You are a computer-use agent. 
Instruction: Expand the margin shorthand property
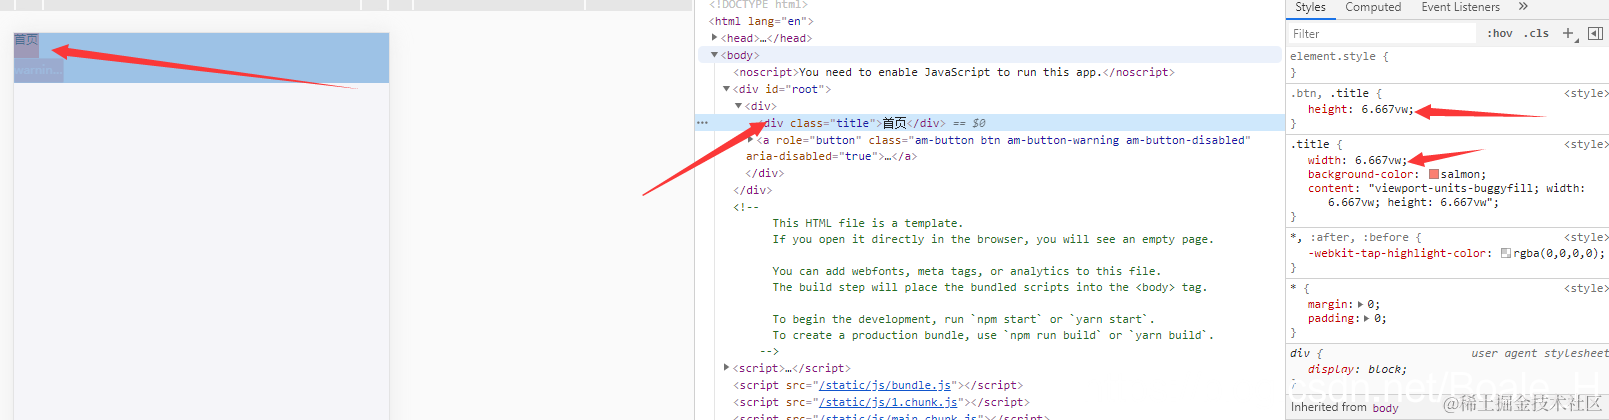[x=1360, y=304]
